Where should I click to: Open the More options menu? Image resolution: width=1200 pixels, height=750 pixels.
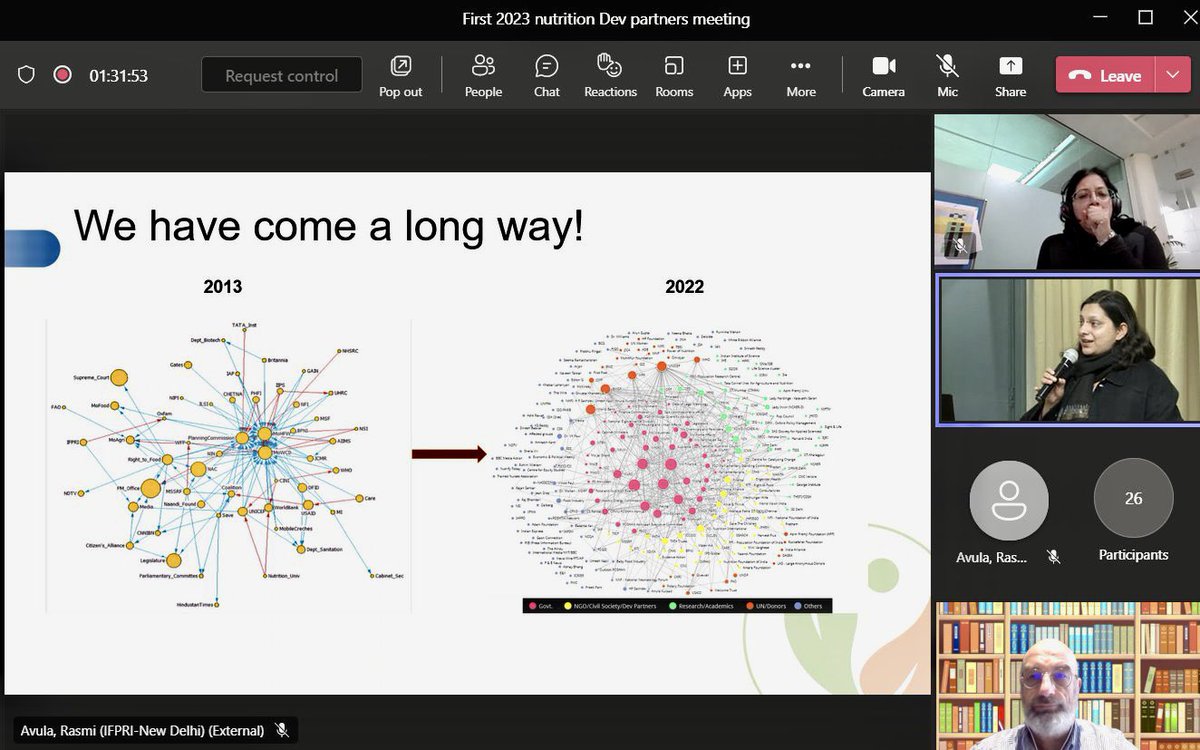800,76
